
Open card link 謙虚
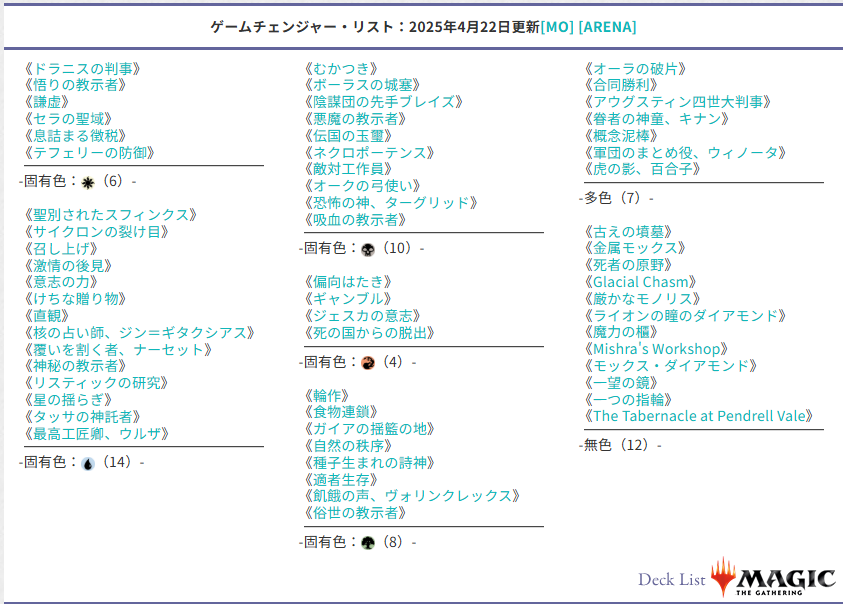pos(47,102)
